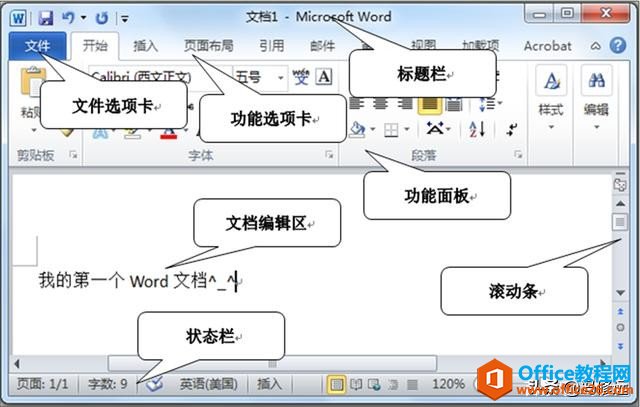Click the 120% zoom level
This screenshot has width=640, height=407.
(448, 384)
